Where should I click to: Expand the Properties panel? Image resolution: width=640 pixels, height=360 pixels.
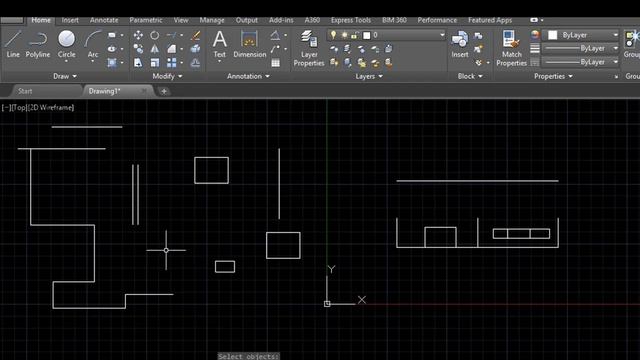tap(553, 76)
